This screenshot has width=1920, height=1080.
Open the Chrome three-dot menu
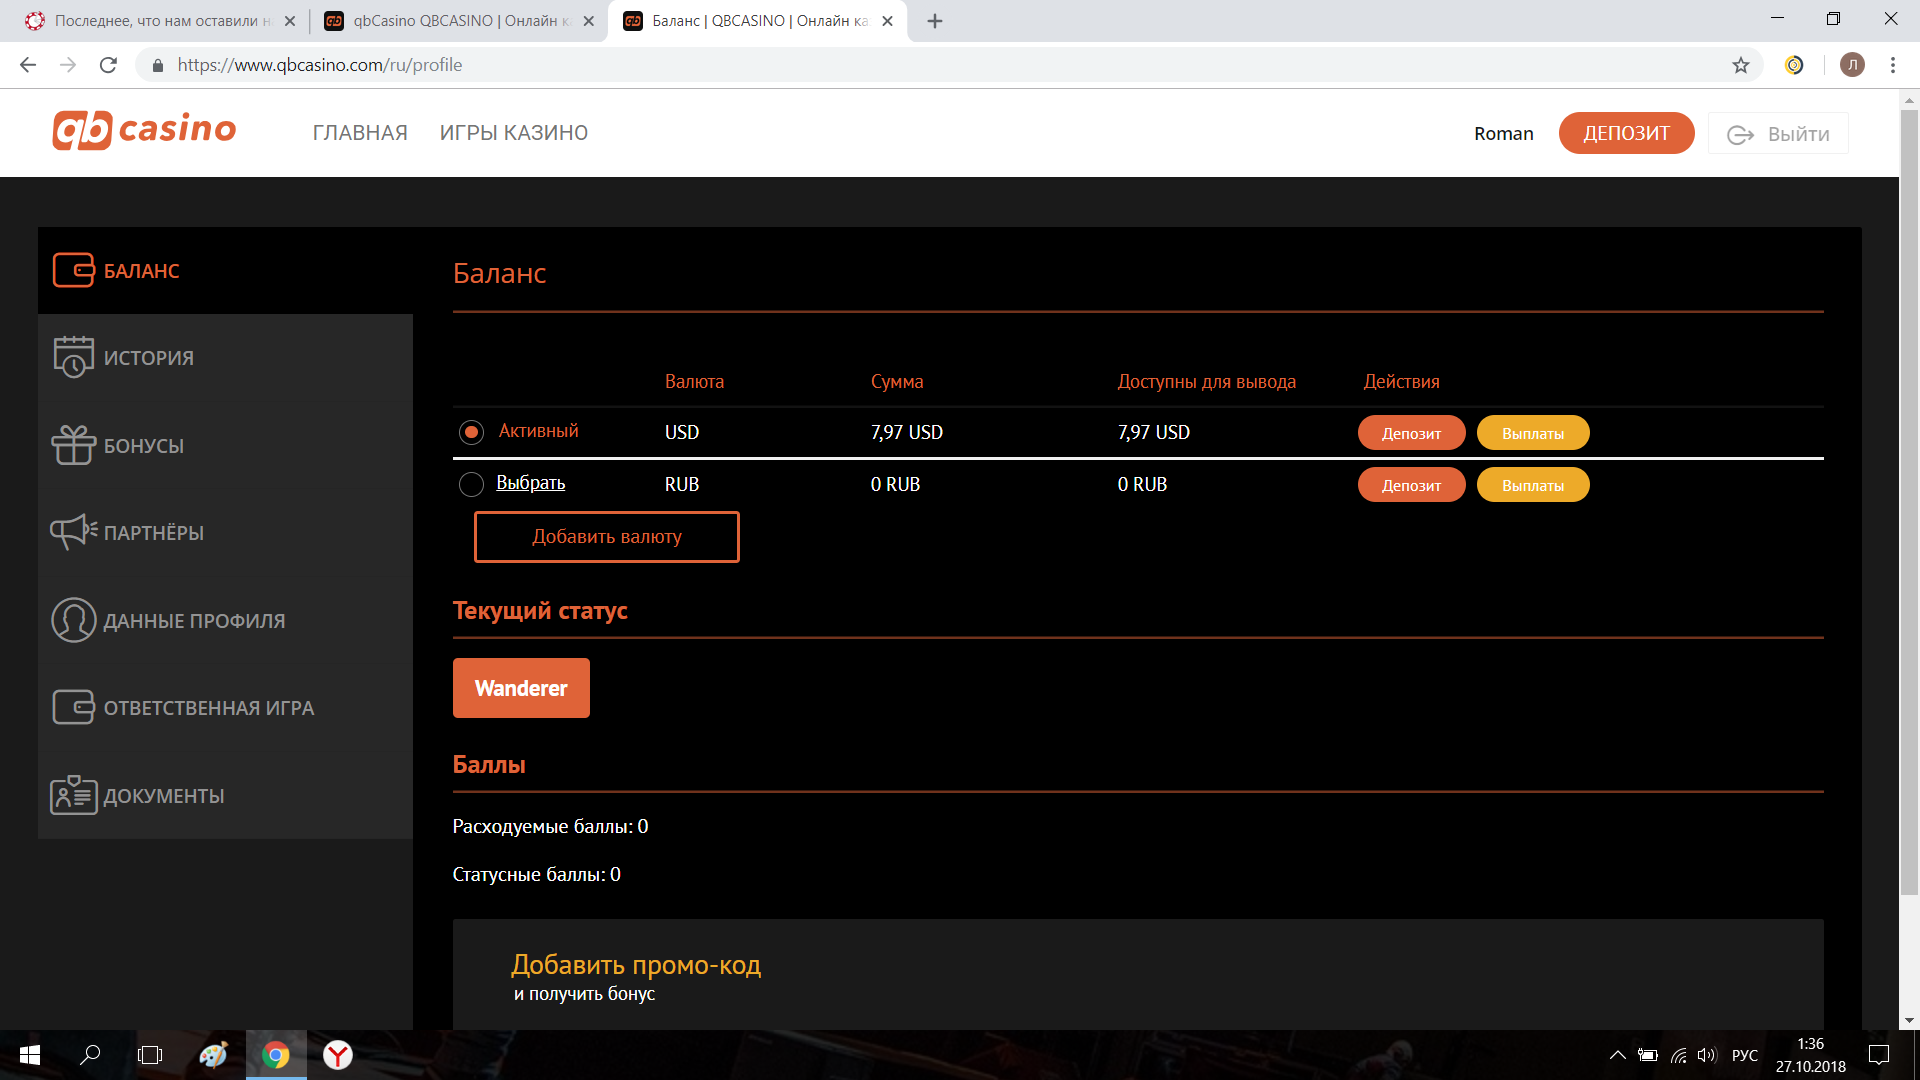click(1893, 65)
